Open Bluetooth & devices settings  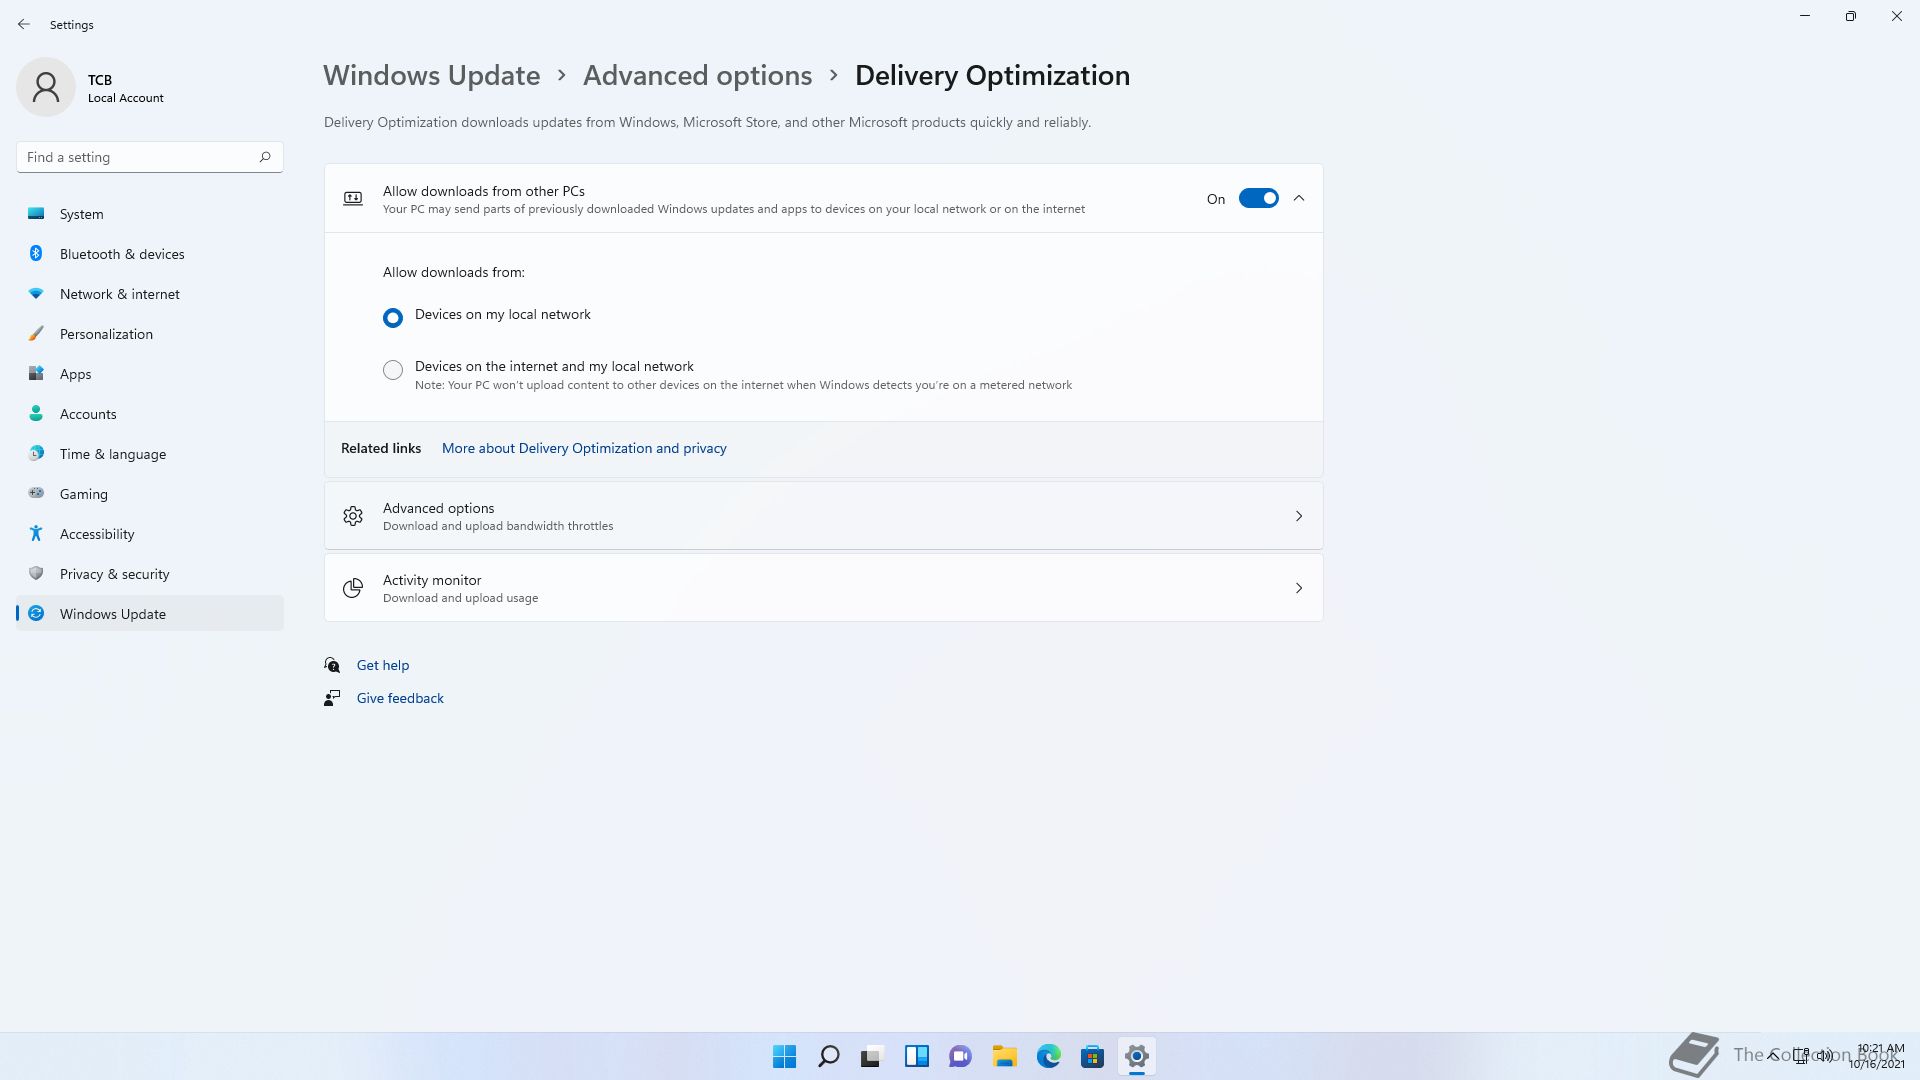point(150,254)
